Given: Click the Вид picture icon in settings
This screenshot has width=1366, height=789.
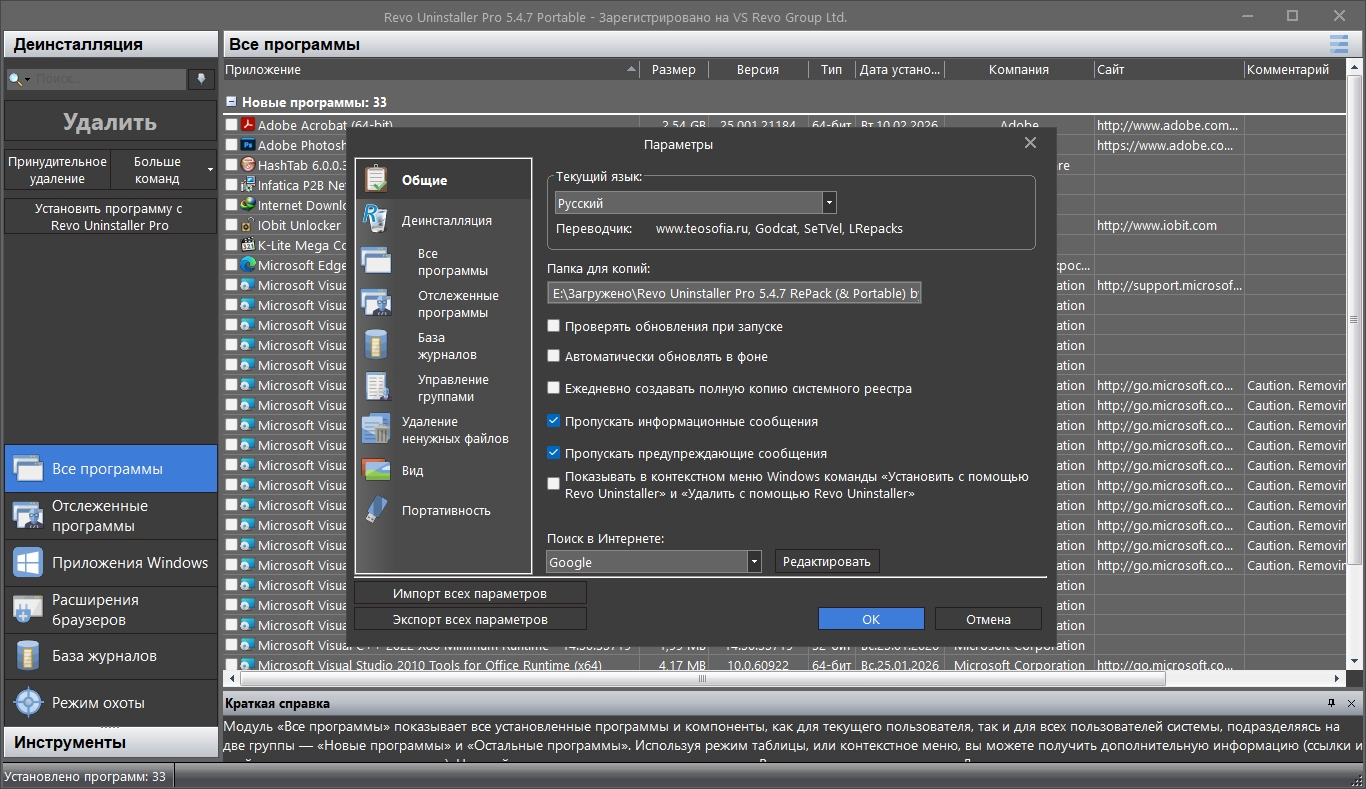Looking at the screenshot, I should point(376,470).
